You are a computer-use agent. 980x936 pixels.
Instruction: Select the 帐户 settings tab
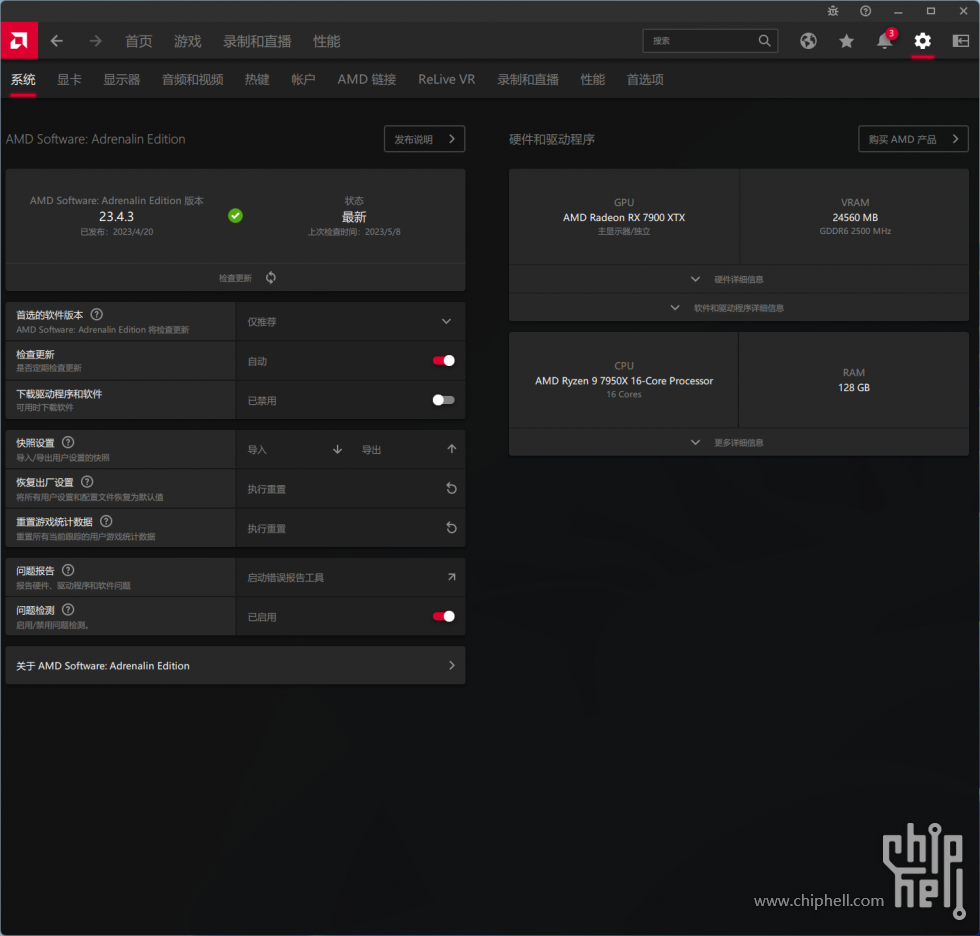click(x=303, y=79)
